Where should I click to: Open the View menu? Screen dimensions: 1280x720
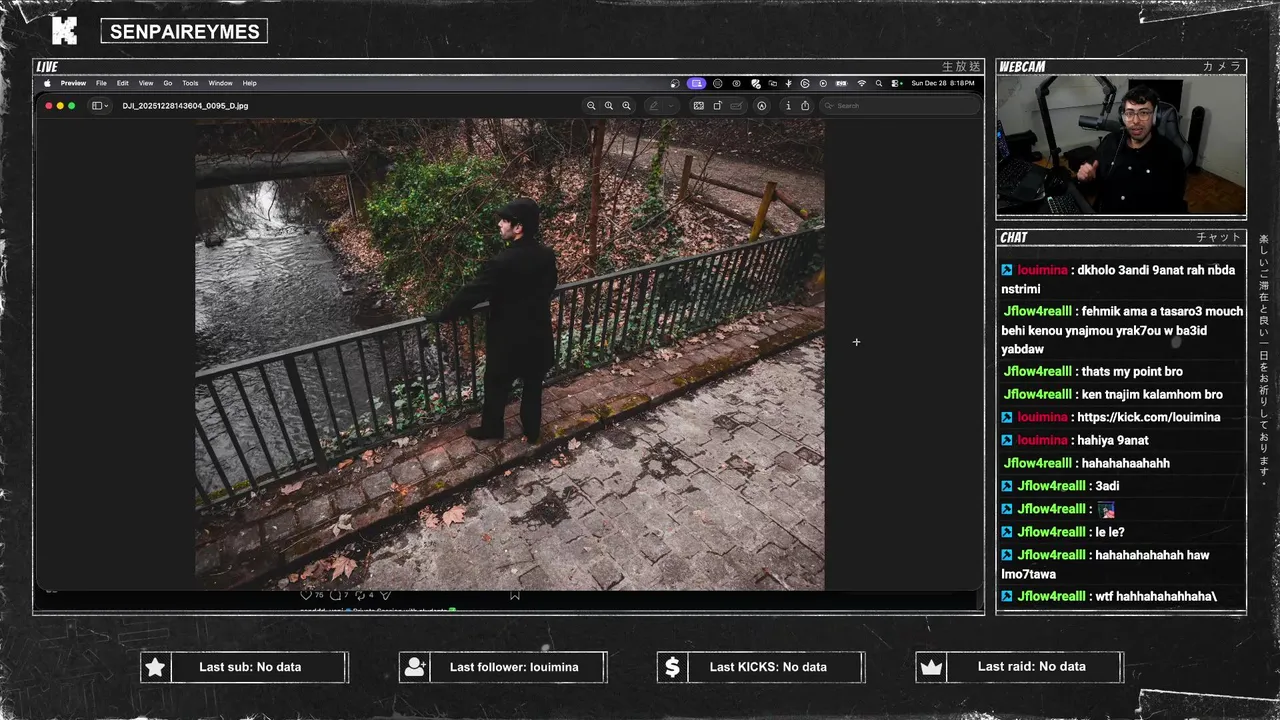click(x=146, y=83)
